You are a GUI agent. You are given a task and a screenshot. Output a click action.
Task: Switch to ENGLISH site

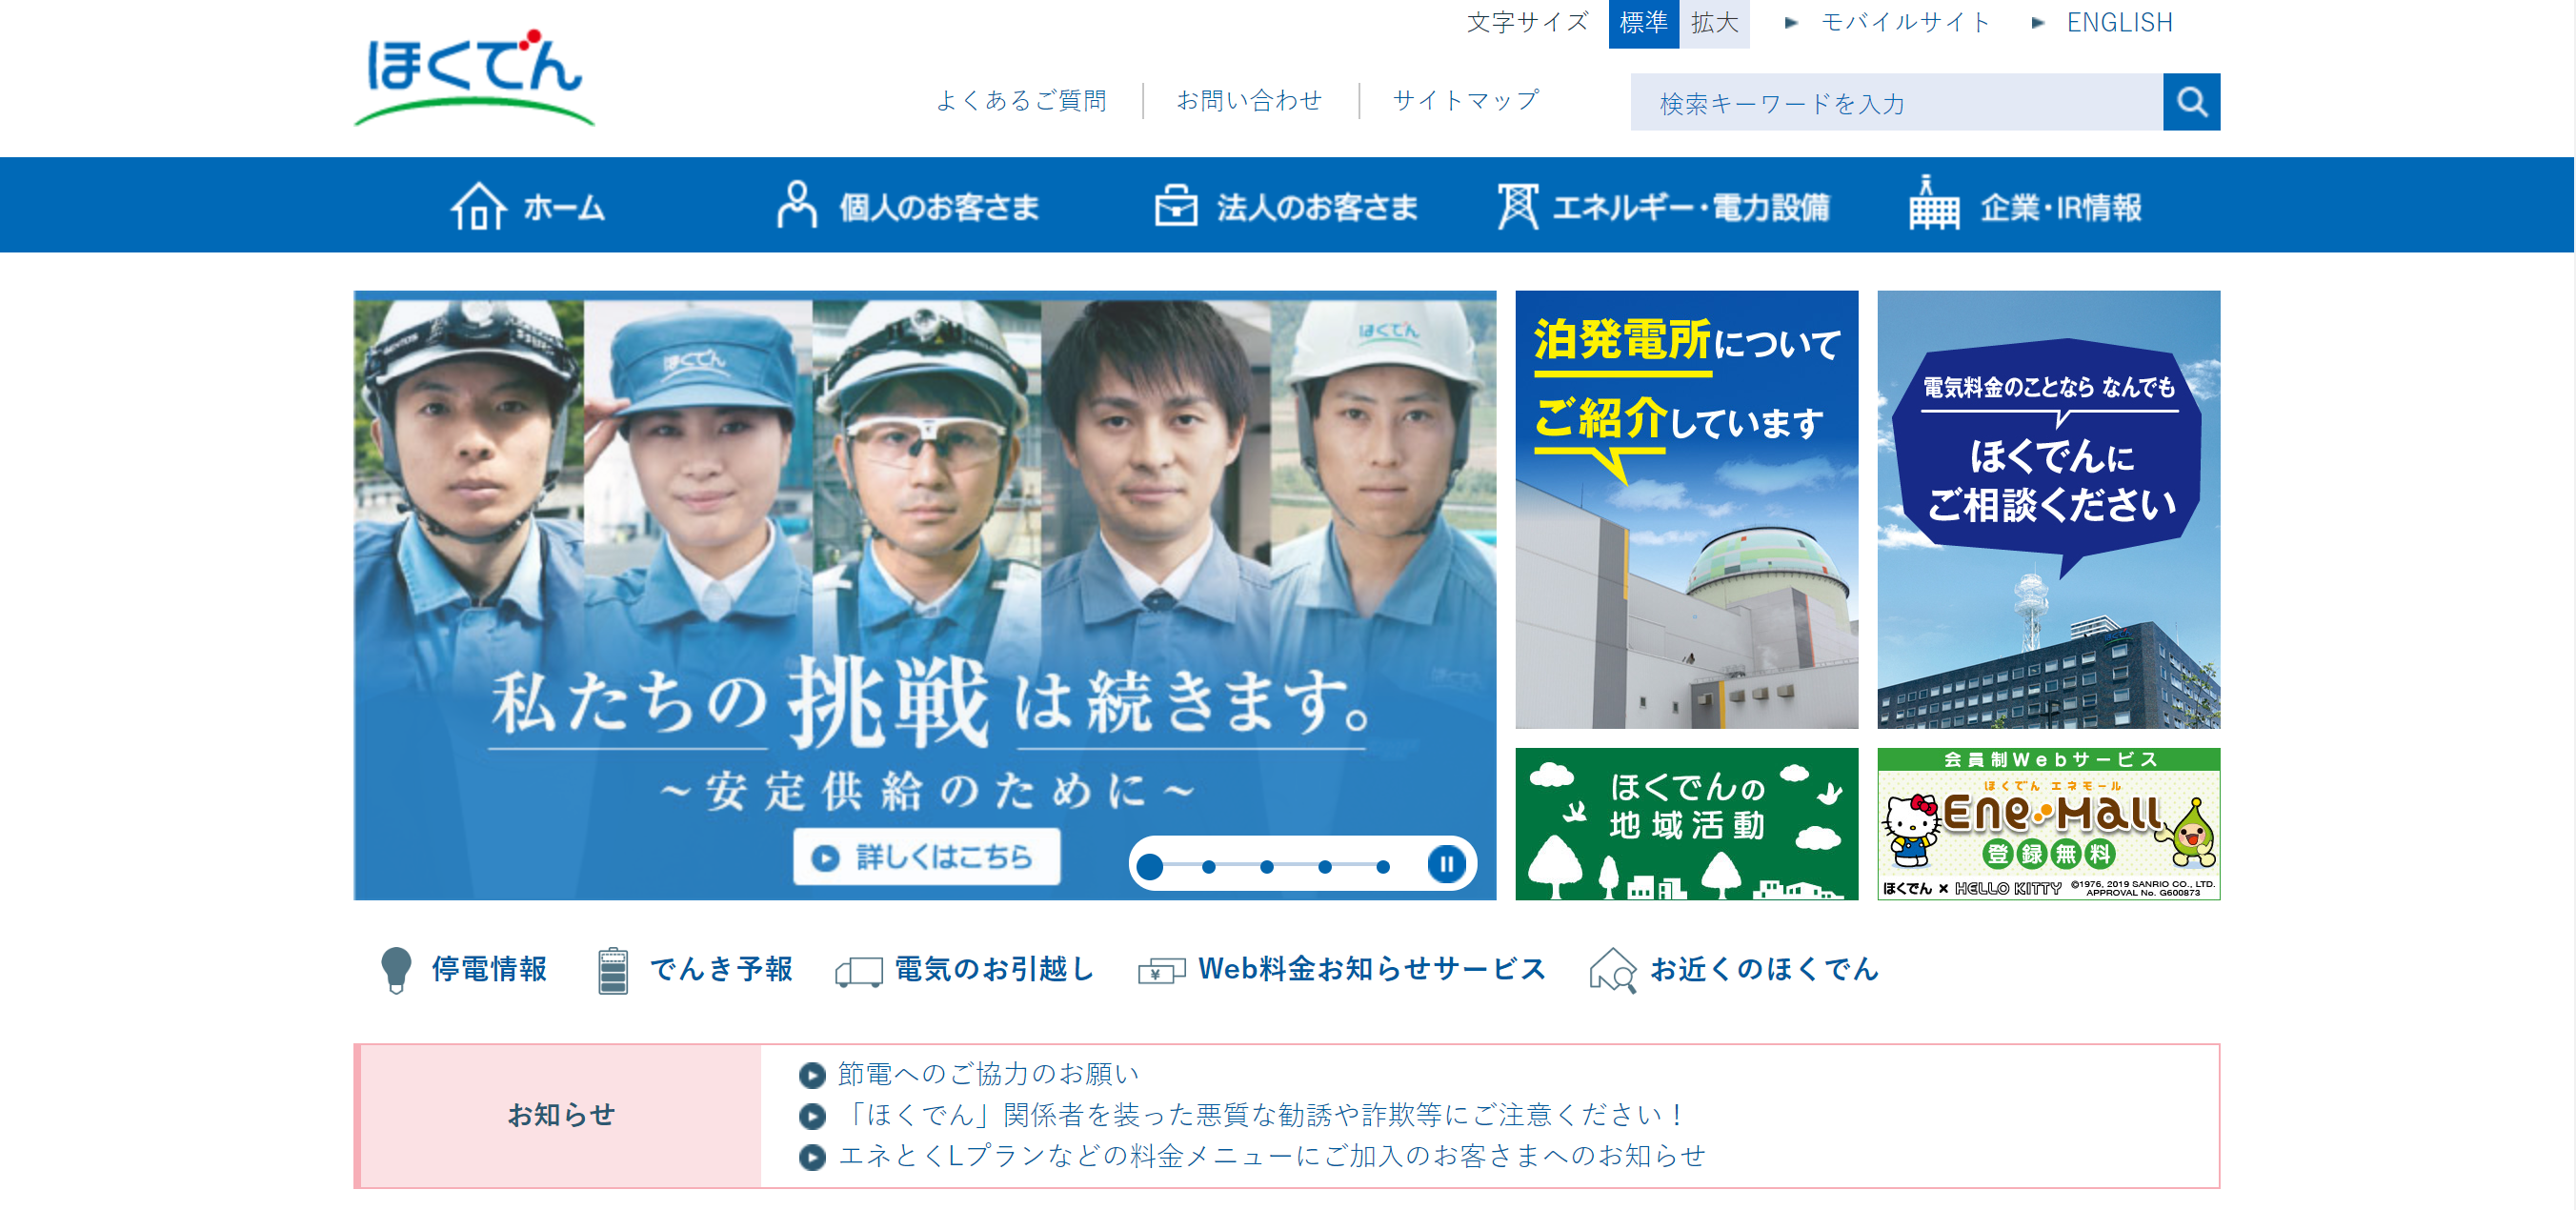(2119, 22)
